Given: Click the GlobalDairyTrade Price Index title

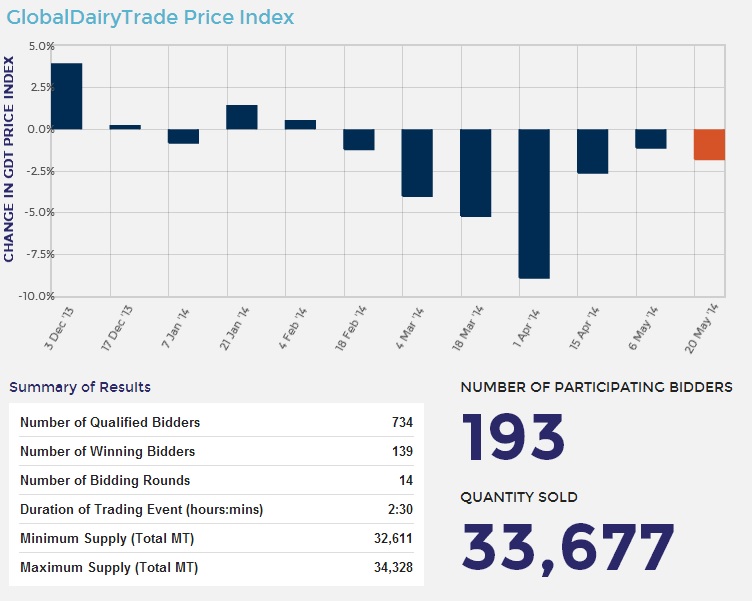Looking at the screenshot, I should click(150, 18).
